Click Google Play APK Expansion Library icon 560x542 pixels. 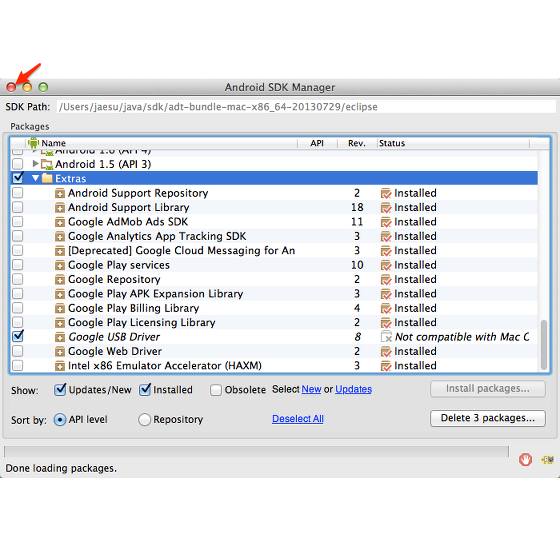[60, 294]
